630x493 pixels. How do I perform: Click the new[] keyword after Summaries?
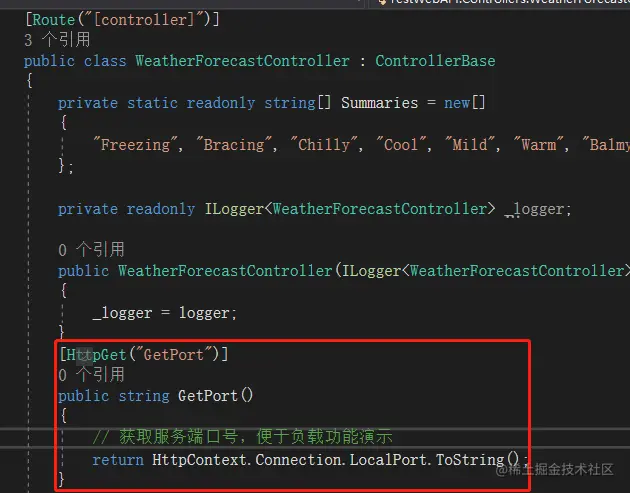[x=464, y=103]
